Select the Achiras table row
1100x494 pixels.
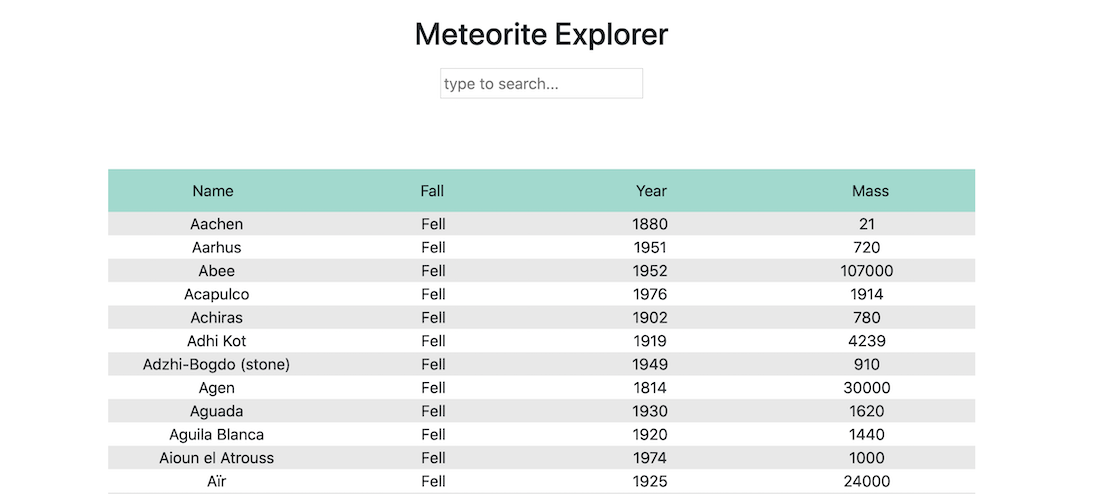click(x=217, y=318)
